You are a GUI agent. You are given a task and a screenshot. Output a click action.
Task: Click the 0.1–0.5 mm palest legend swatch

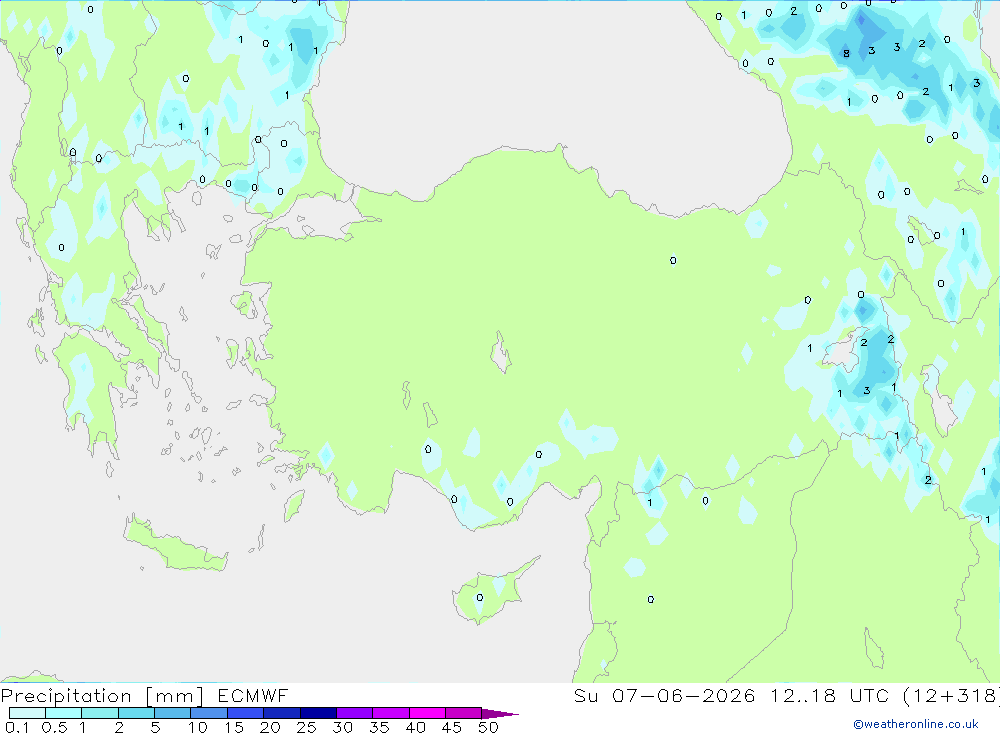(27, 713)
